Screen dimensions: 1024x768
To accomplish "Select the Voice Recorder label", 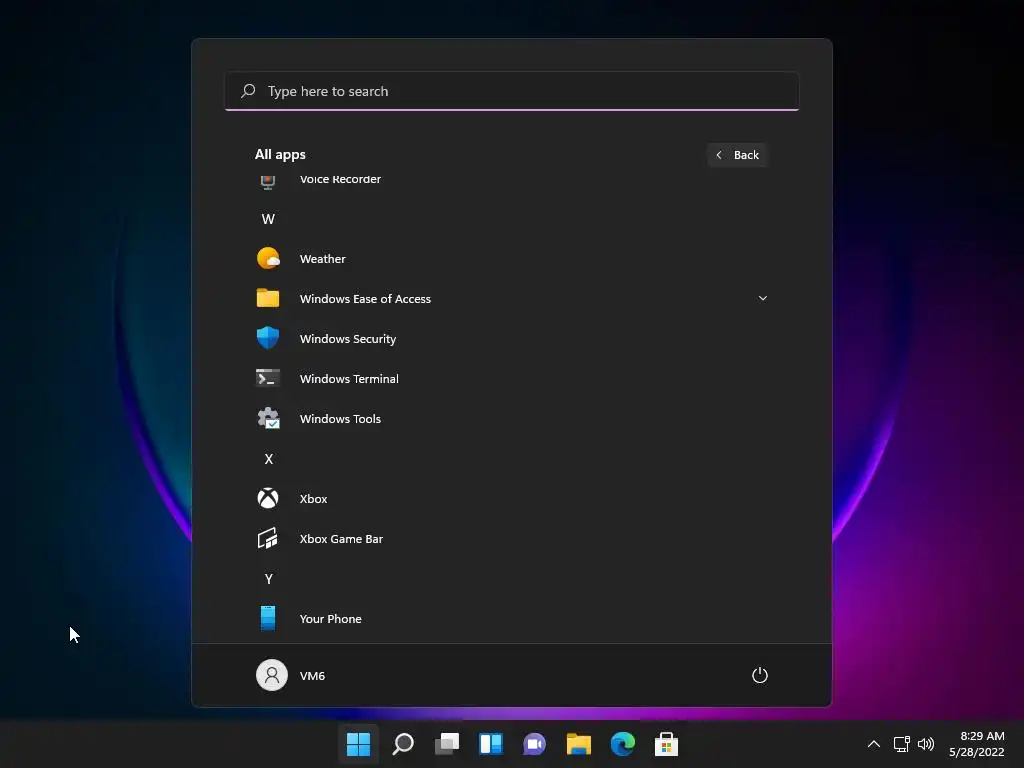I will [340, 180].
